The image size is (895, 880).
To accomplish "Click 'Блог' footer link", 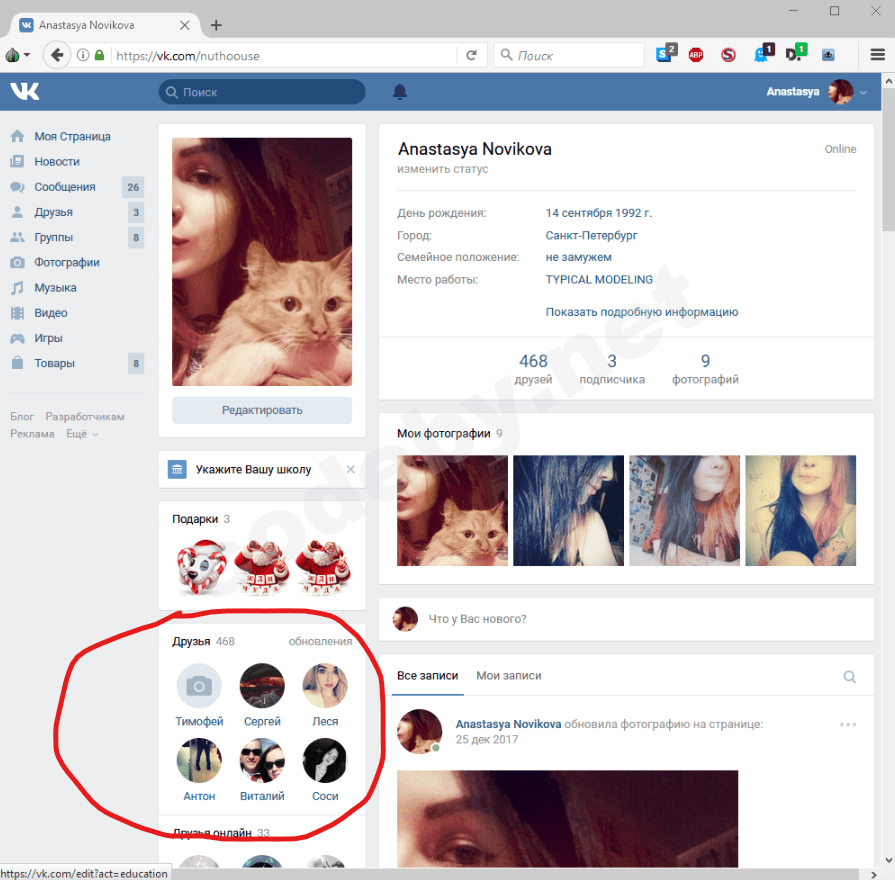I will (22, 417).
